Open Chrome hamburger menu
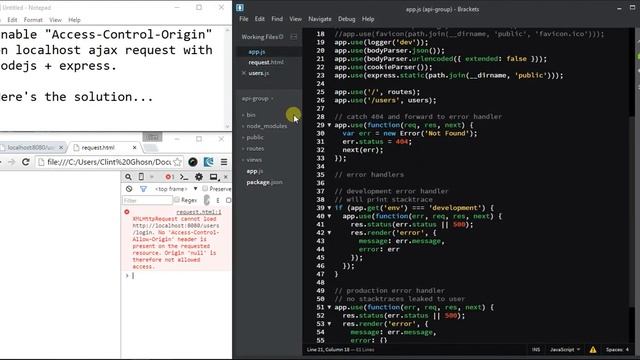 [x=224, y=162]
